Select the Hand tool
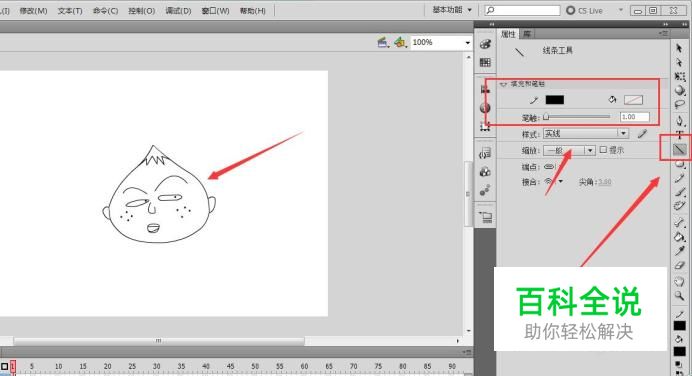 tap(680, 282)
